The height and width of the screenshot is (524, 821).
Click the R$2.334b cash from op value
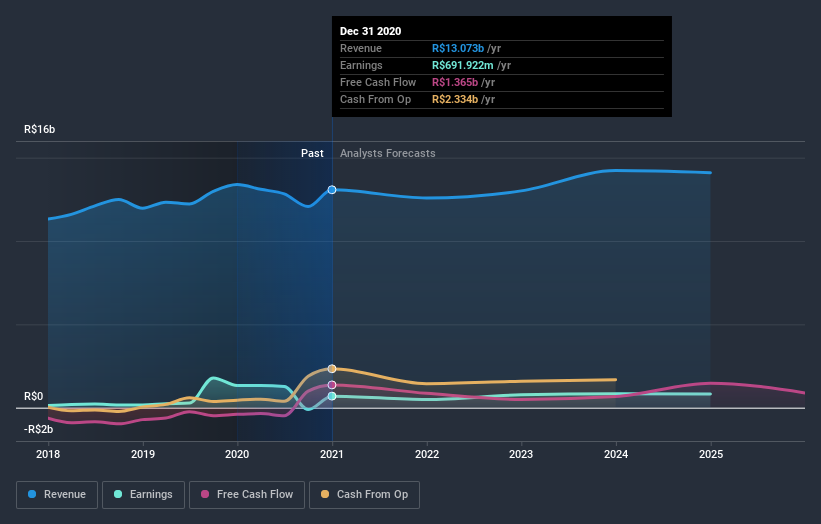click(454, 99)
